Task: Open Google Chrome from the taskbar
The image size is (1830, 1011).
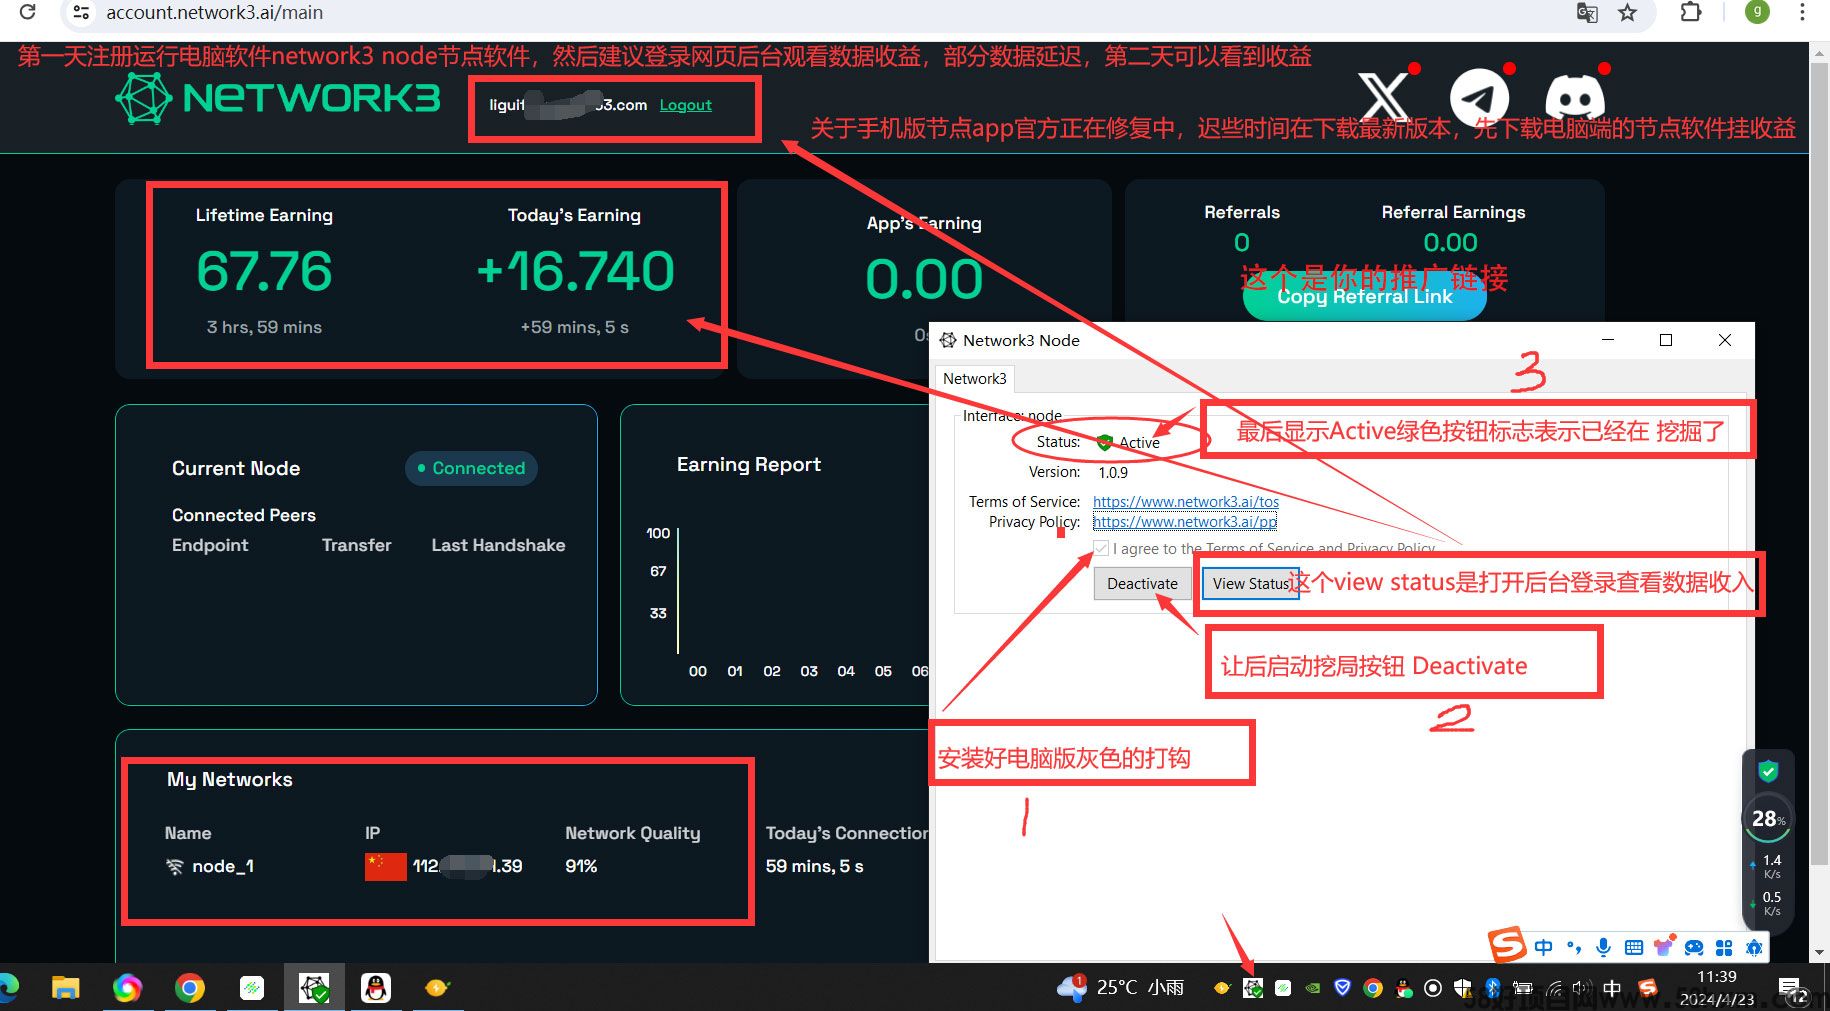Action: [x=189, y=988]
